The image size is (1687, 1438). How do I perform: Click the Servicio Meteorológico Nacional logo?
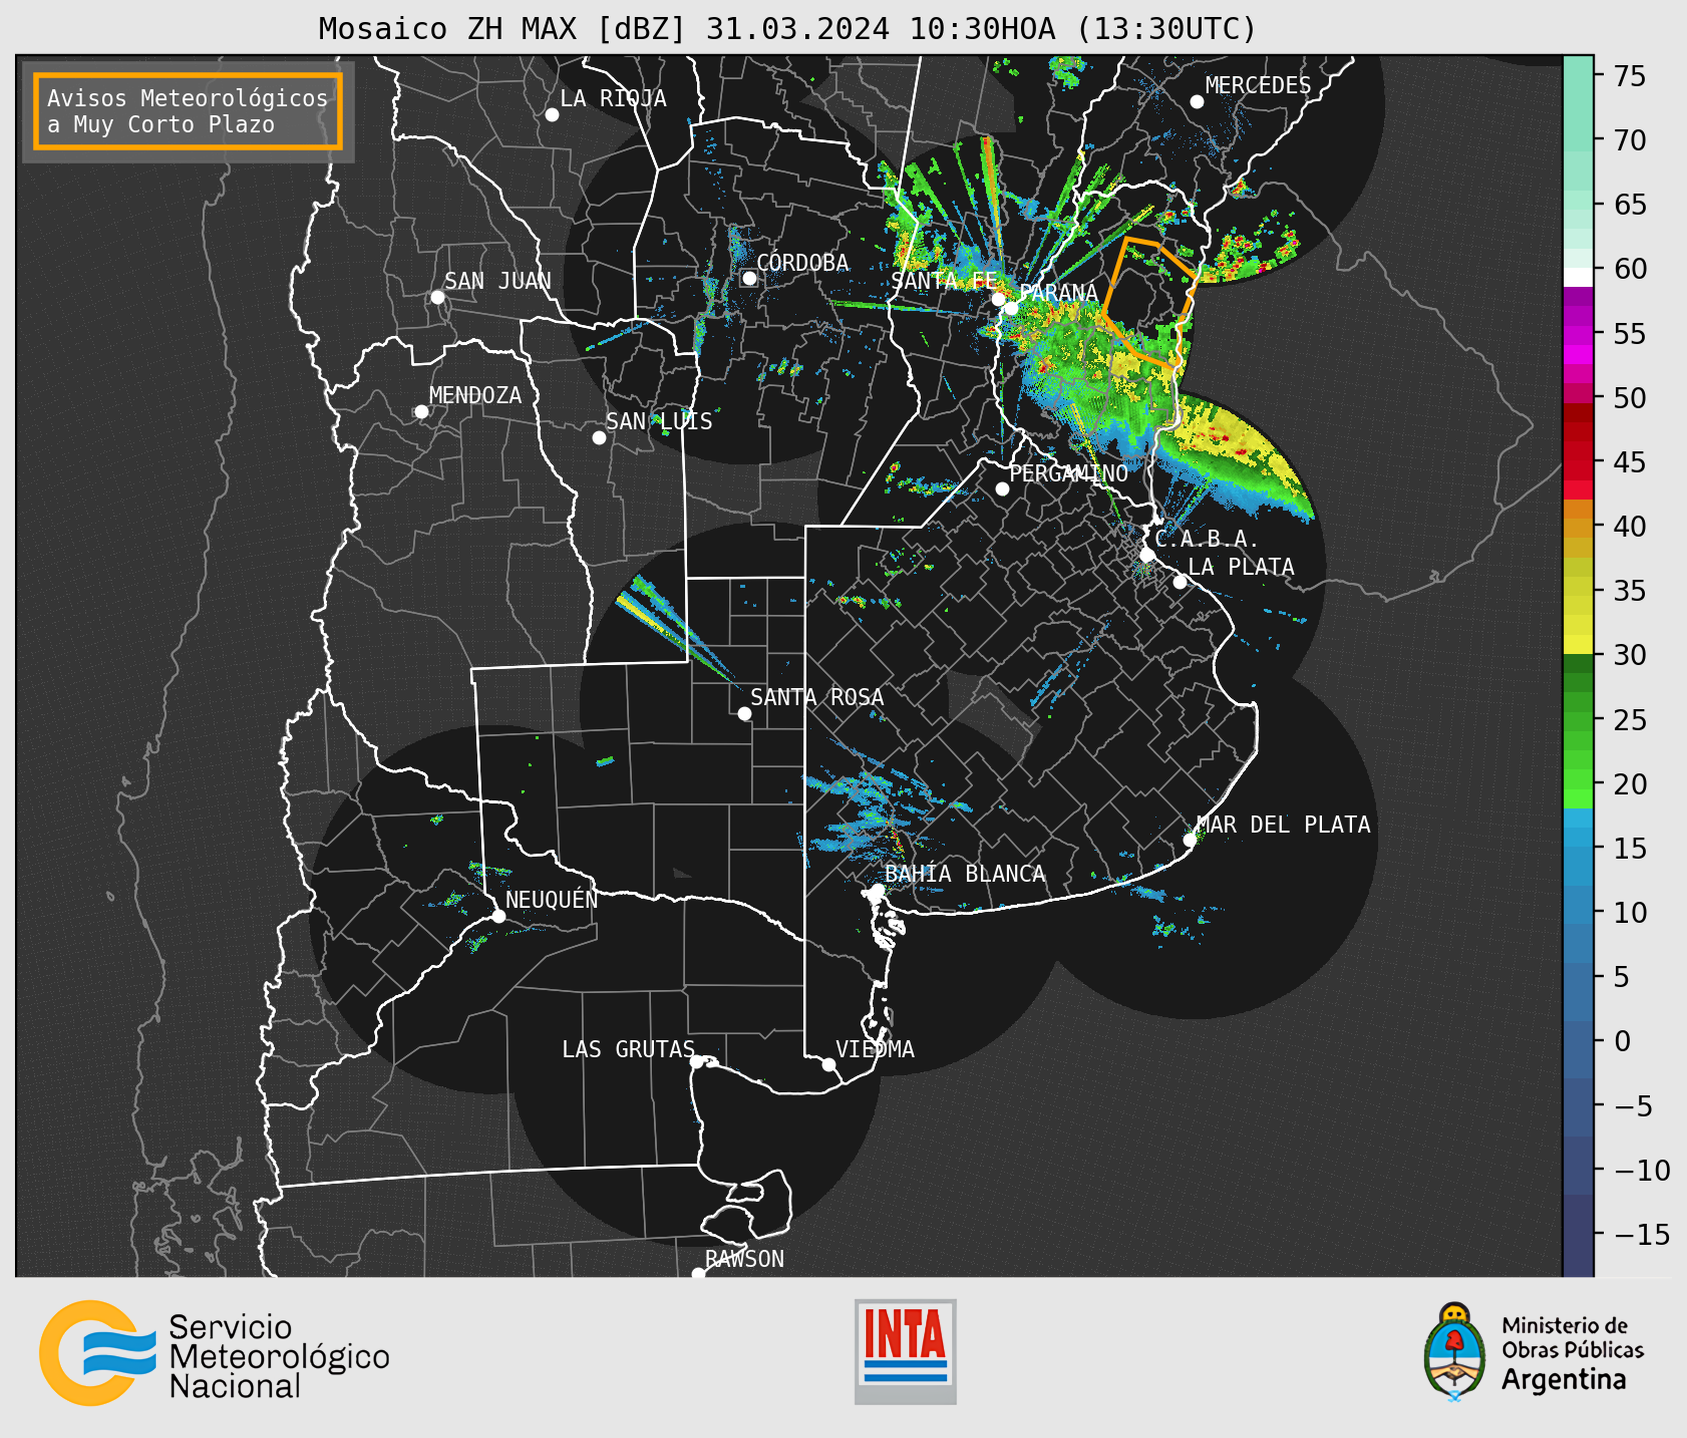coord(214,1353)
